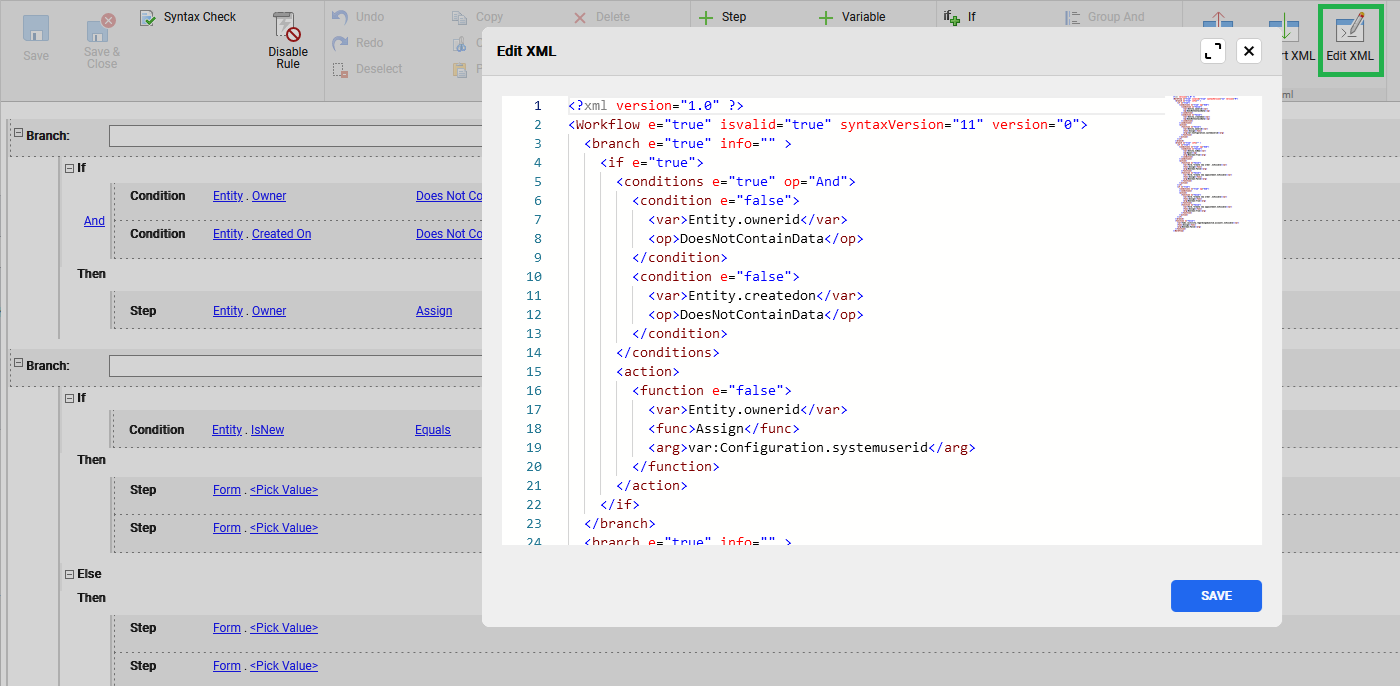Open the Created On field link
The height and width of the screenshot is (686, 1400).
(x=281, y=234)
